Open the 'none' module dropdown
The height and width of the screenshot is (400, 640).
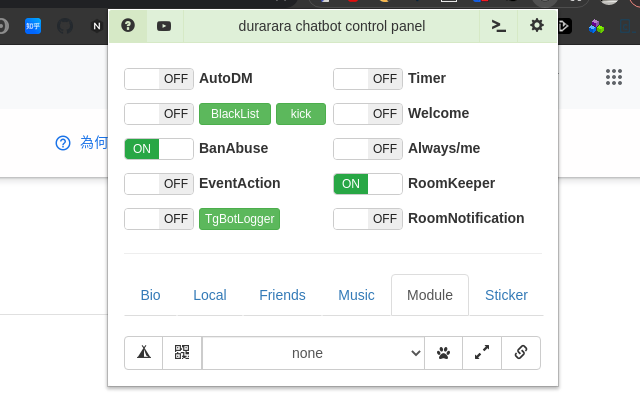point(313,353)
